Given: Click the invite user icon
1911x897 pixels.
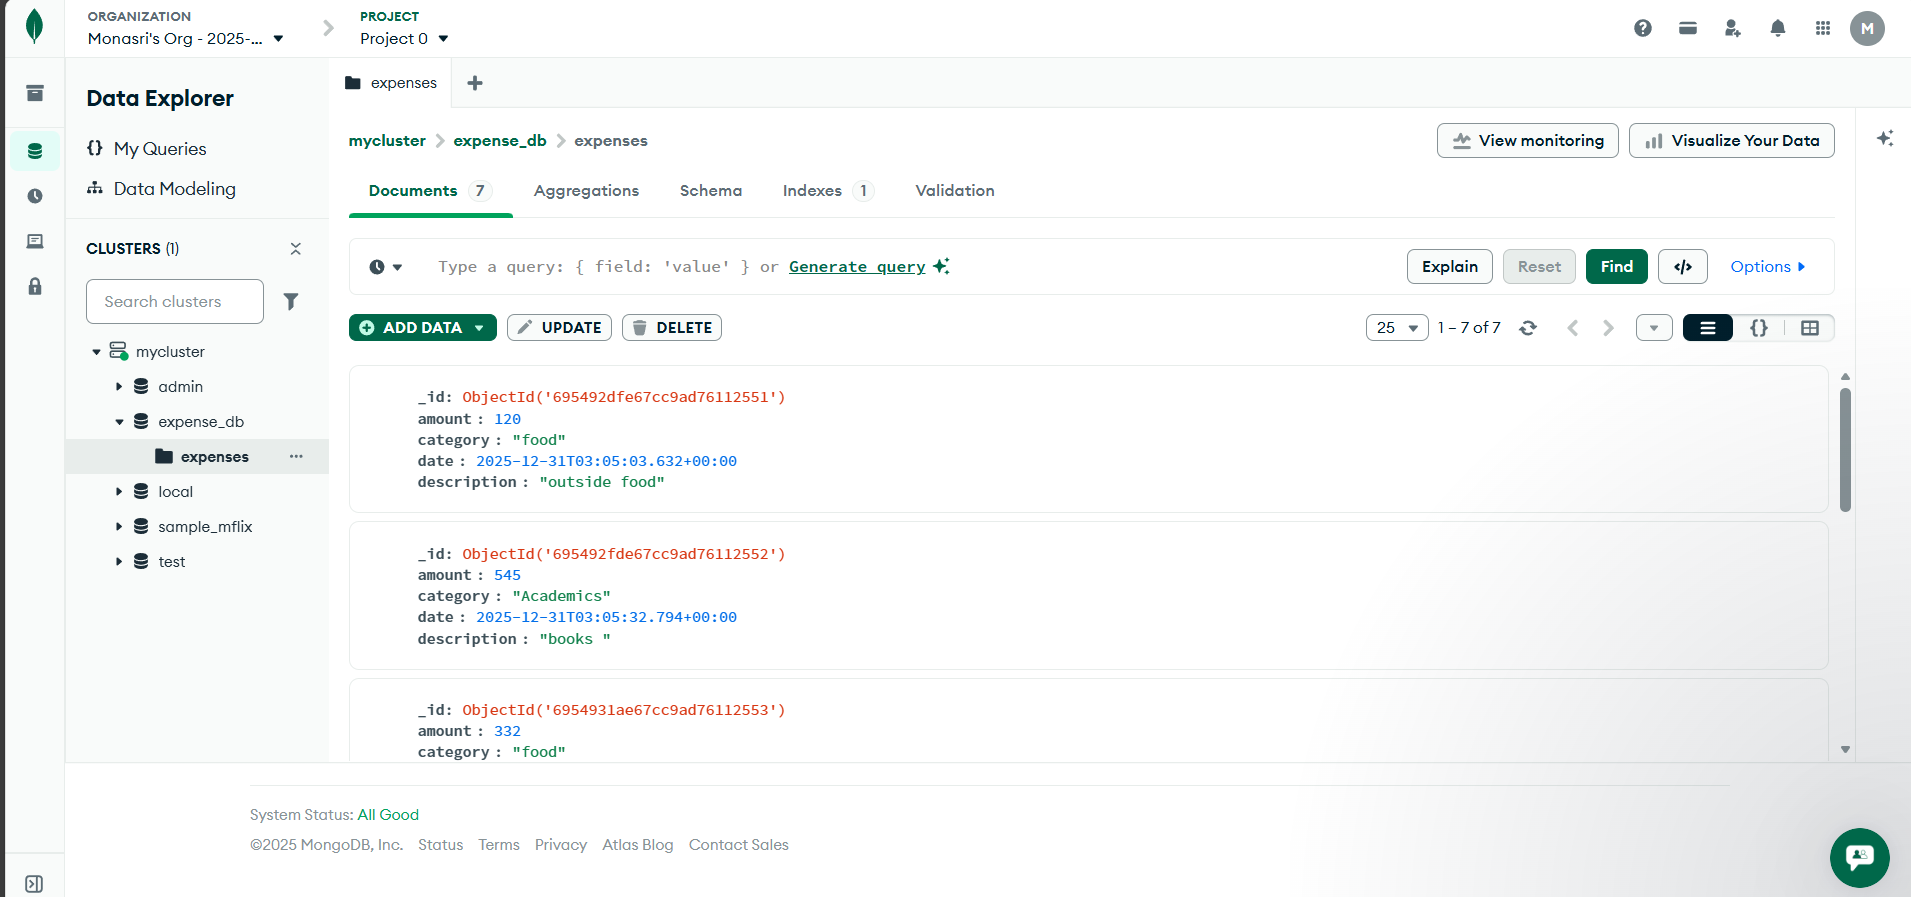Looking at the screenshot, I should (1733, 28).
